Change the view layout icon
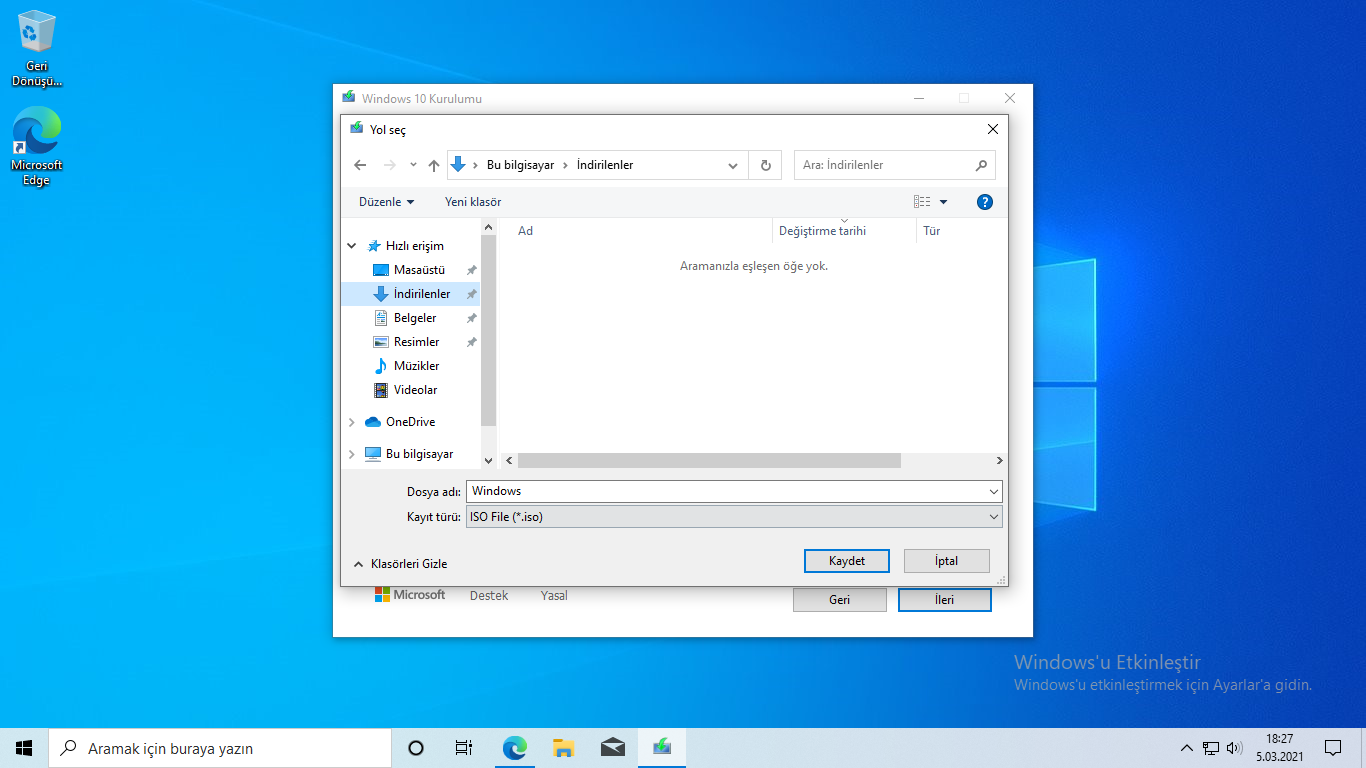 click(x=922, y=202)
